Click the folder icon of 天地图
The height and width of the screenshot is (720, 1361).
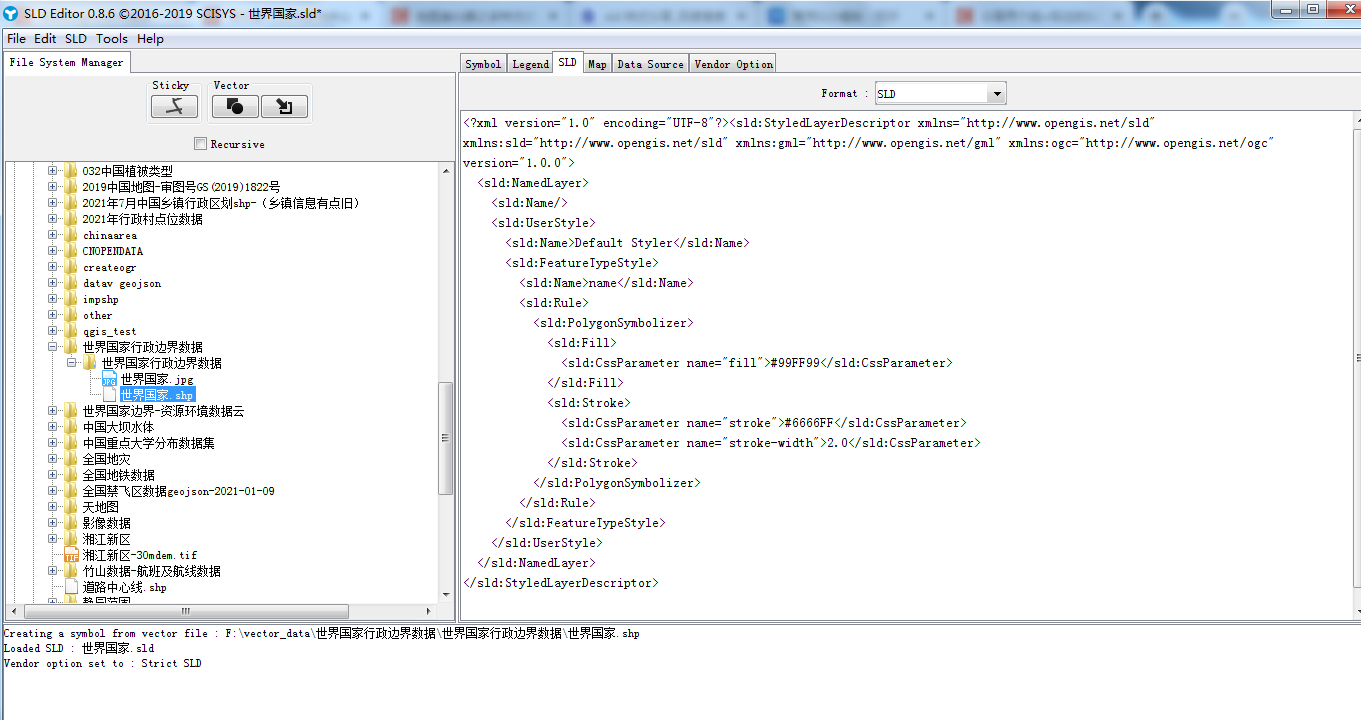pyautogui.click(x=71, y=507)
